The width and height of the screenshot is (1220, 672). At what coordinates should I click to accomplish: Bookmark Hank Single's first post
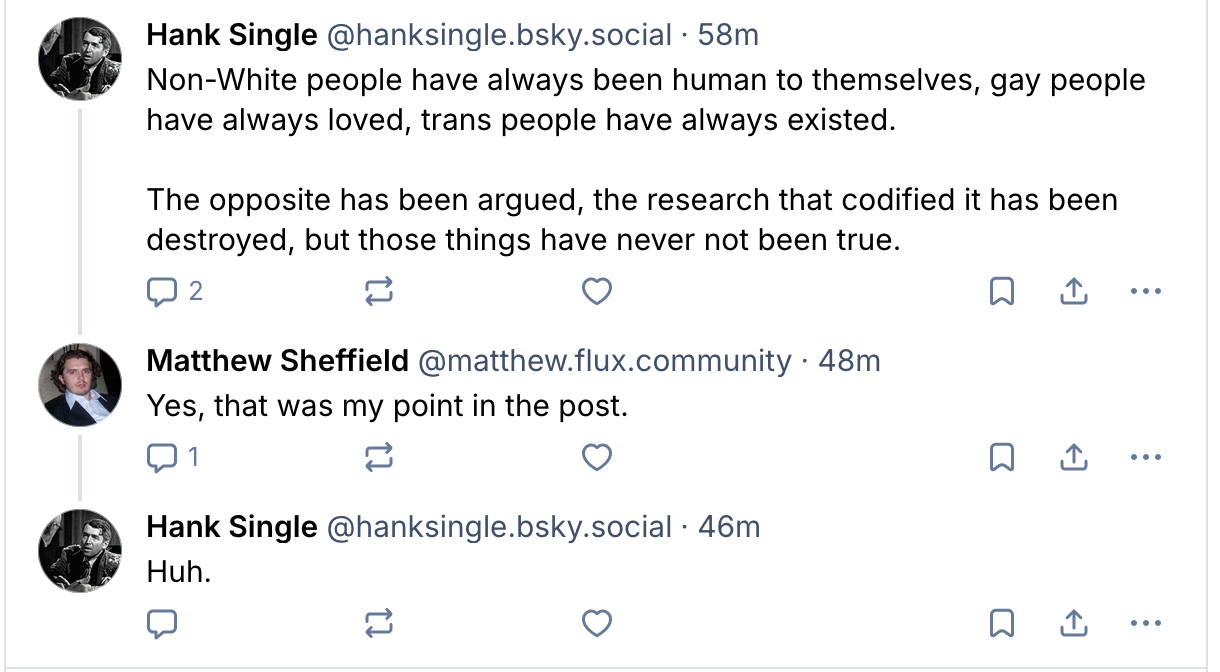[1002, 291]
